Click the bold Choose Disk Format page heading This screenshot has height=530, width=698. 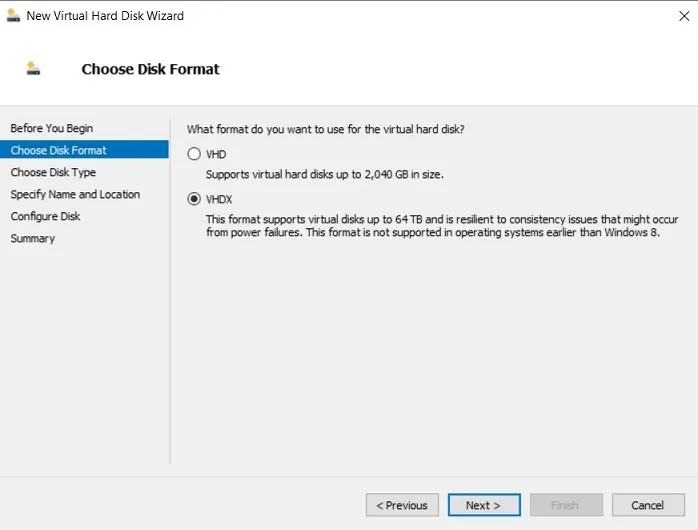coord(150,69)
